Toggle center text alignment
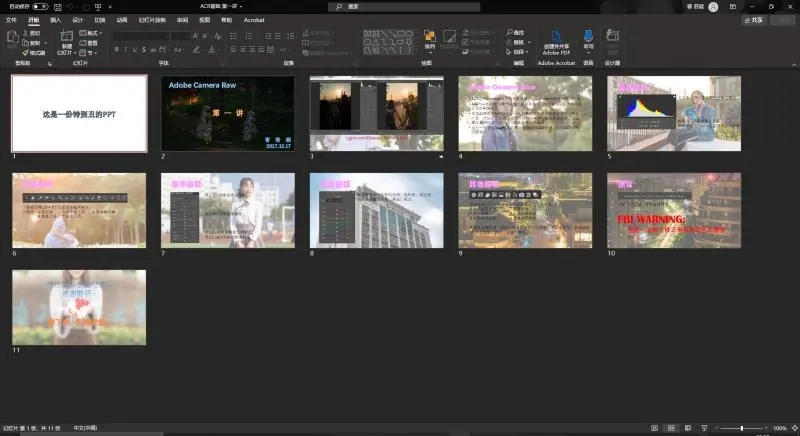 pos(243,49)
